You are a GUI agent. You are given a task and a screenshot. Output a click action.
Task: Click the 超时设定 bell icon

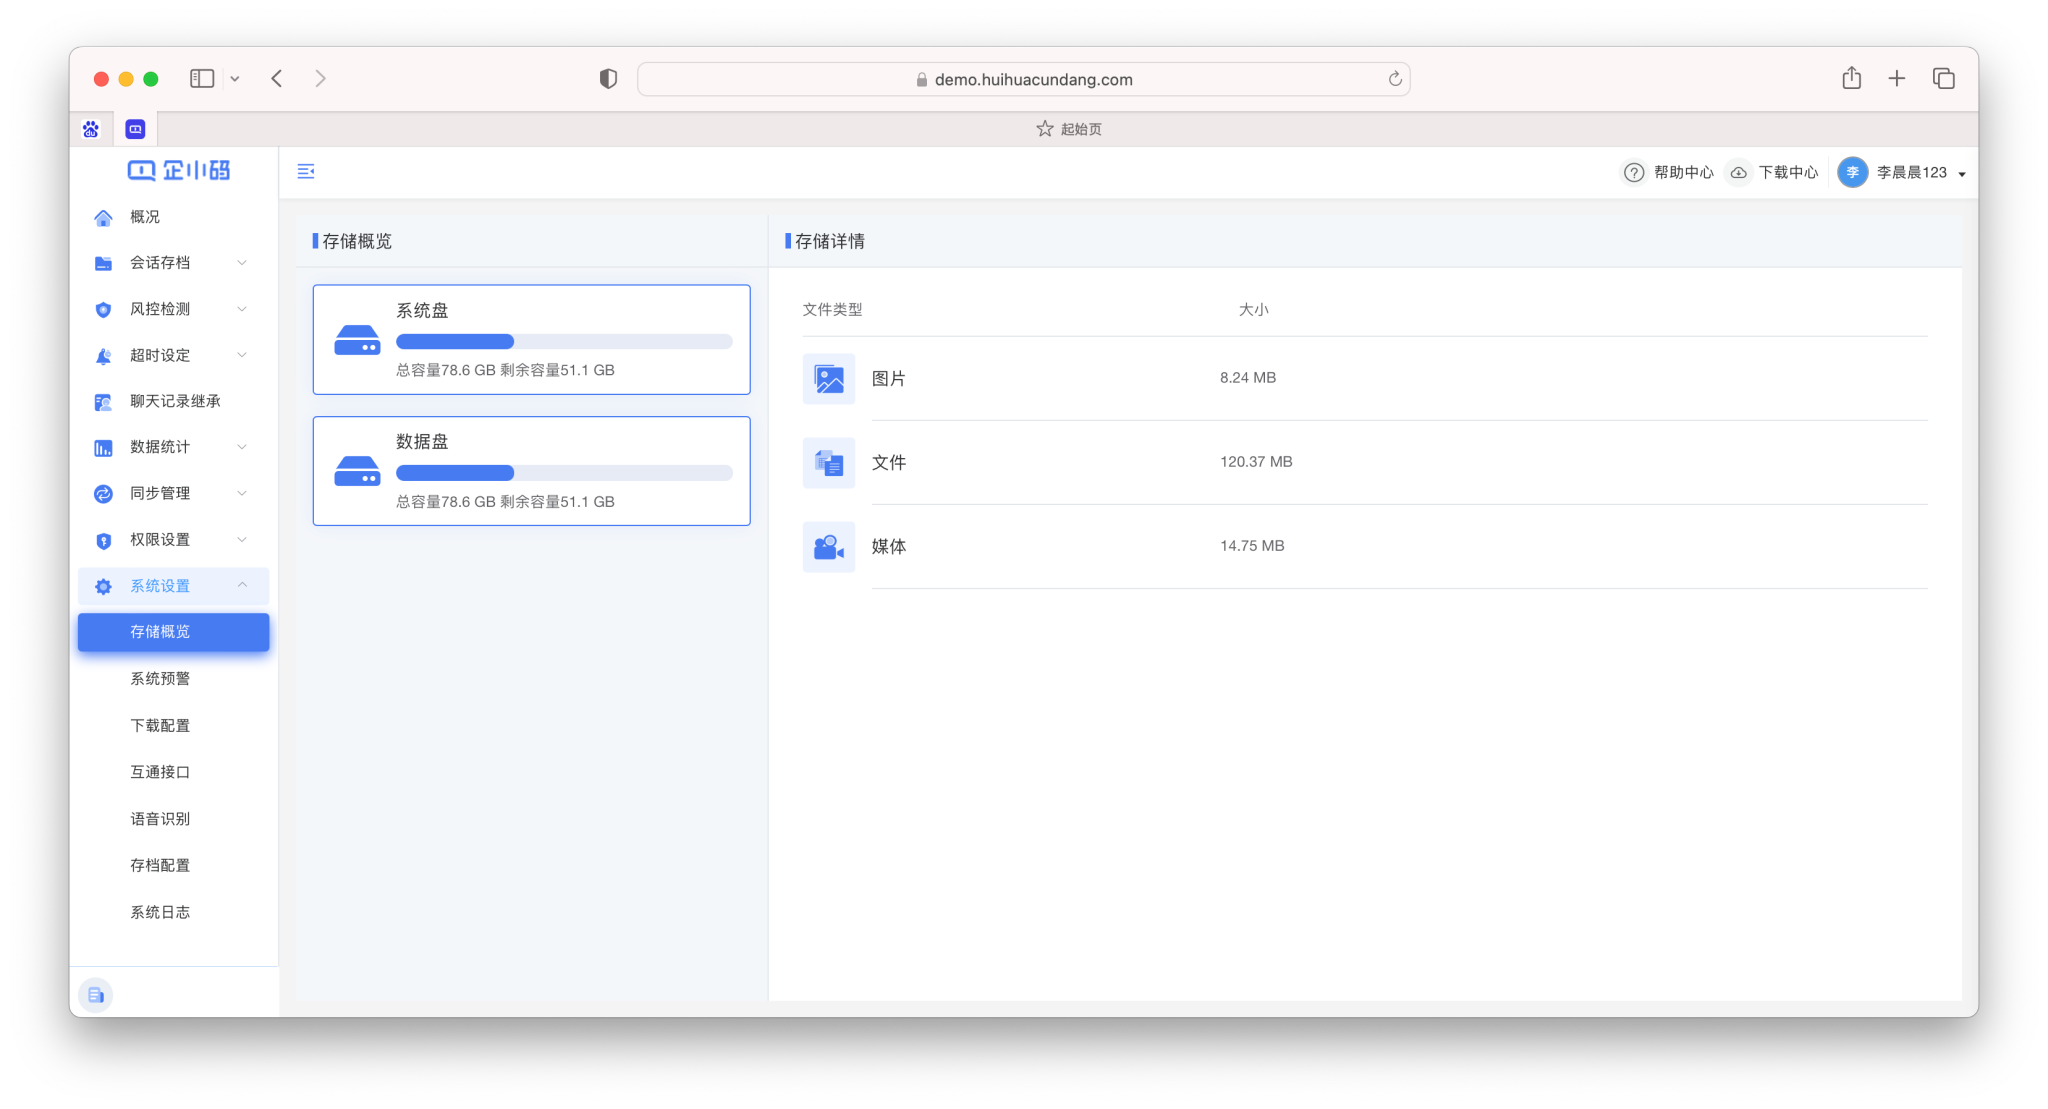(103, 356)
